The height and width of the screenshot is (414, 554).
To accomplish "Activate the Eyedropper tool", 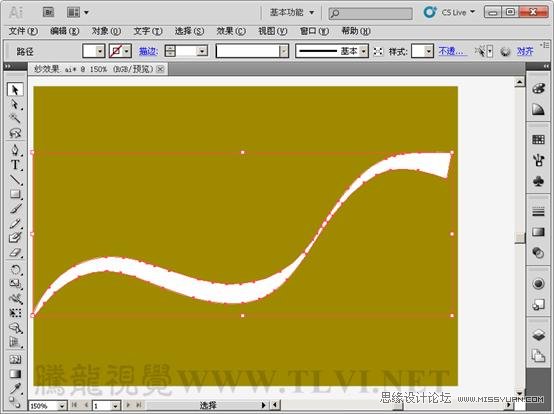I will click(x=15, y=388).
